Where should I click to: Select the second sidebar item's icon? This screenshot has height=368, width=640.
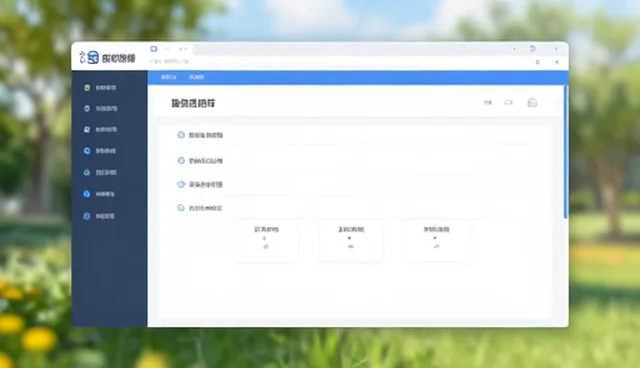coord(87,109)
